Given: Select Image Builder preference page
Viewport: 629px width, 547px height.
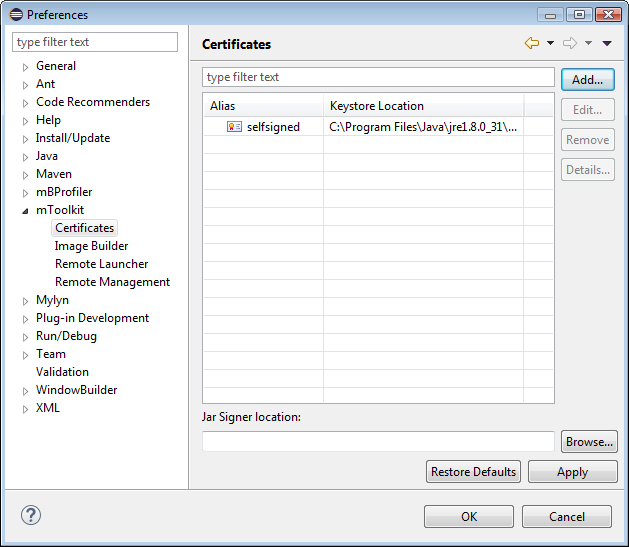Looking at the screenshot, I should [x=91, y=246].
